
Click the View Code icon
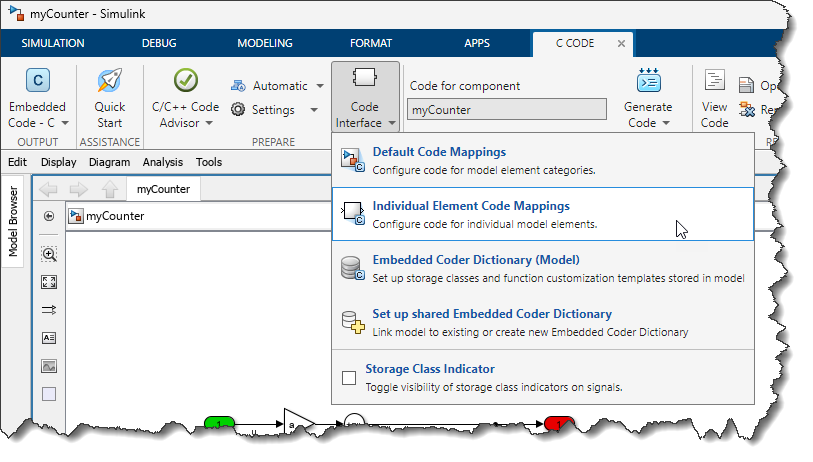pos(714,83)
